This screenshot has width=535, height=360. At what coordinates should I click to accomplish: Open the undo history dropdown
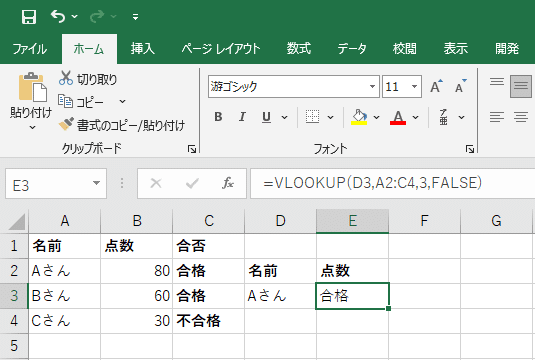click(x=75, y=16)
